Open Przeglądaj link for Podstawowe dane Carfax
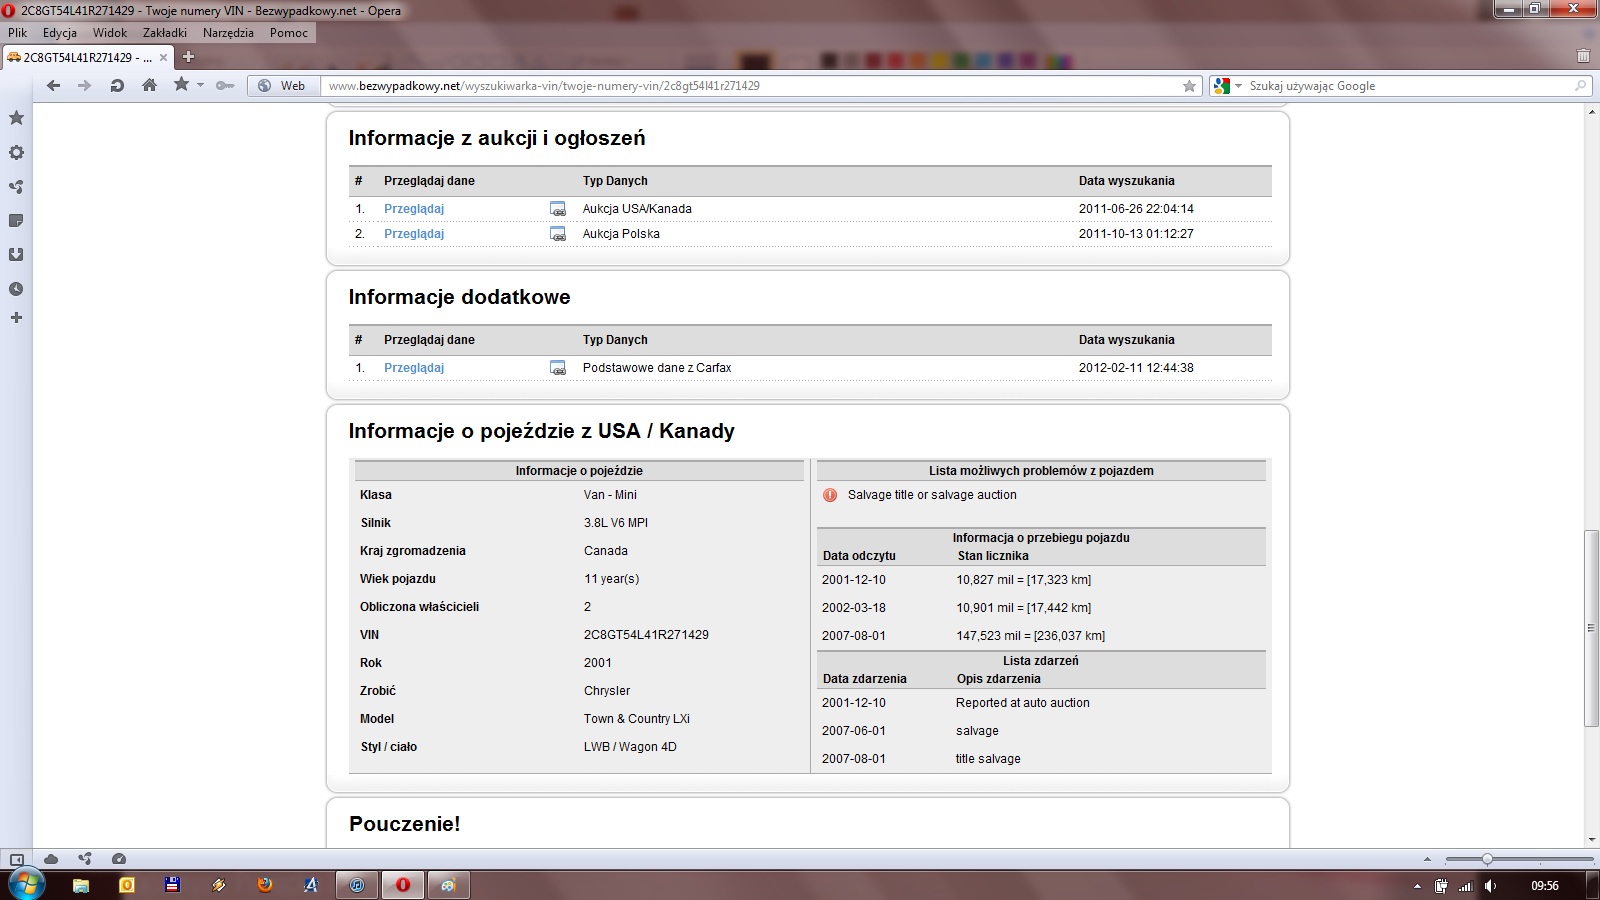Viewport: 1600px width, 900px height. pyautogui.click(x=414, y=368)
